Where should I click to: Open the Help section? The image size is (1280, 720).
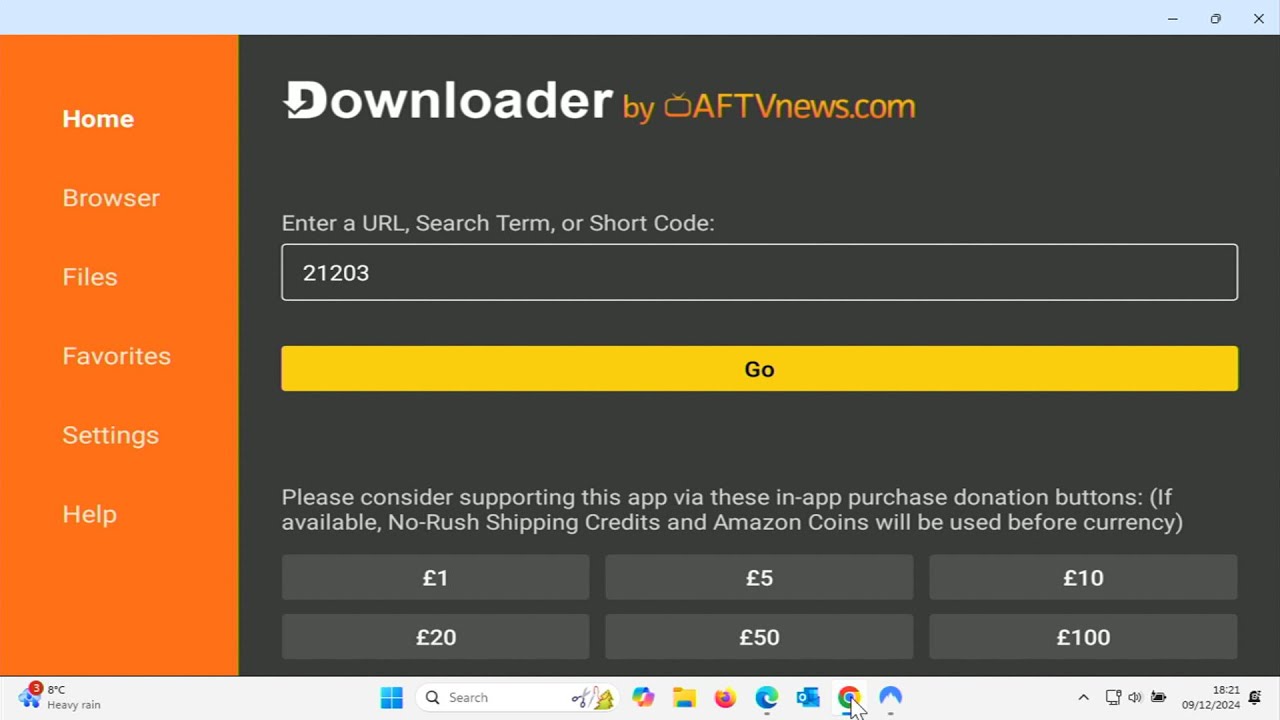coord(89,514)
